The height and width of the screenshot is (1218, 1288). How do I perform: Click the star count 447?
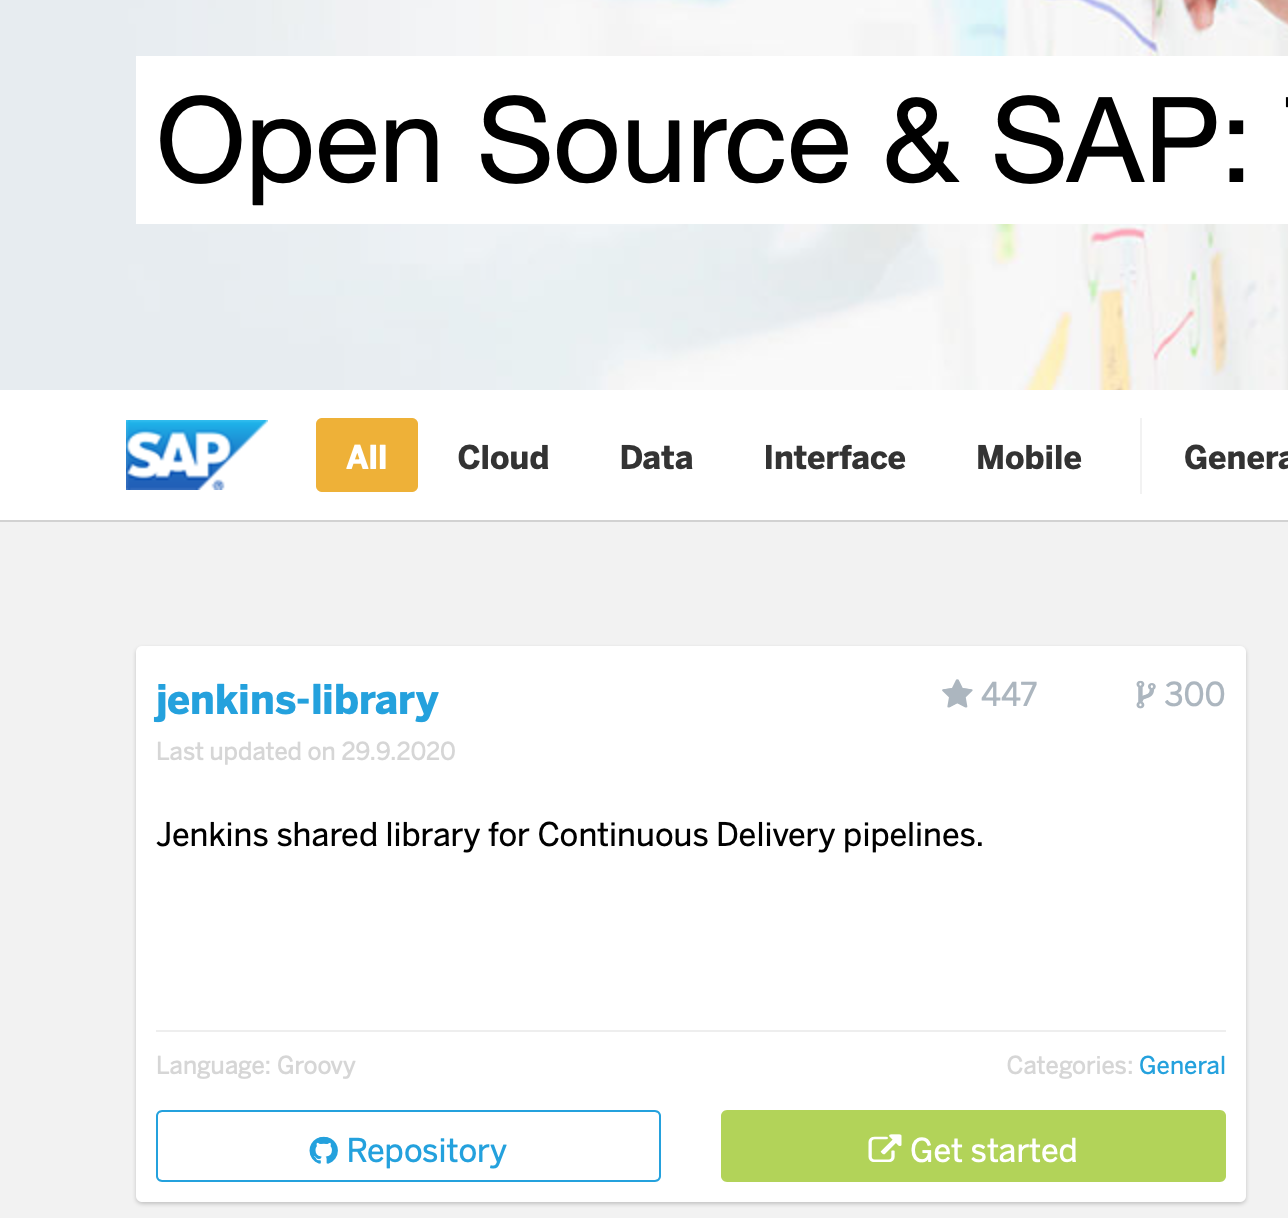click(x=1008, y=694)
